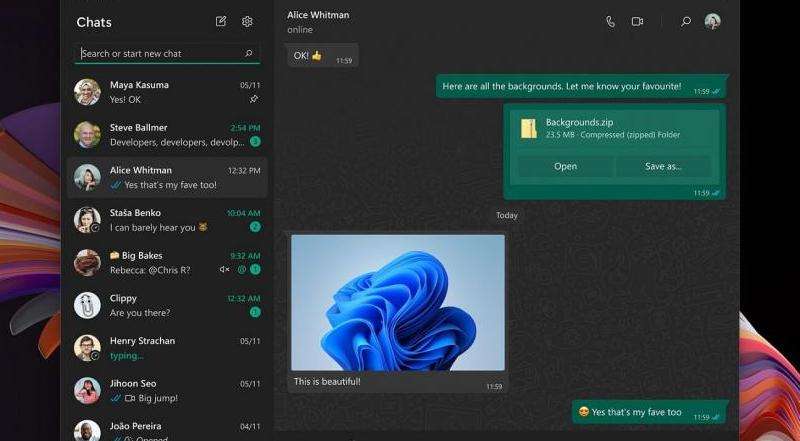
Task: Click the magnifier icon in the search box
Action: pos(249,53)
